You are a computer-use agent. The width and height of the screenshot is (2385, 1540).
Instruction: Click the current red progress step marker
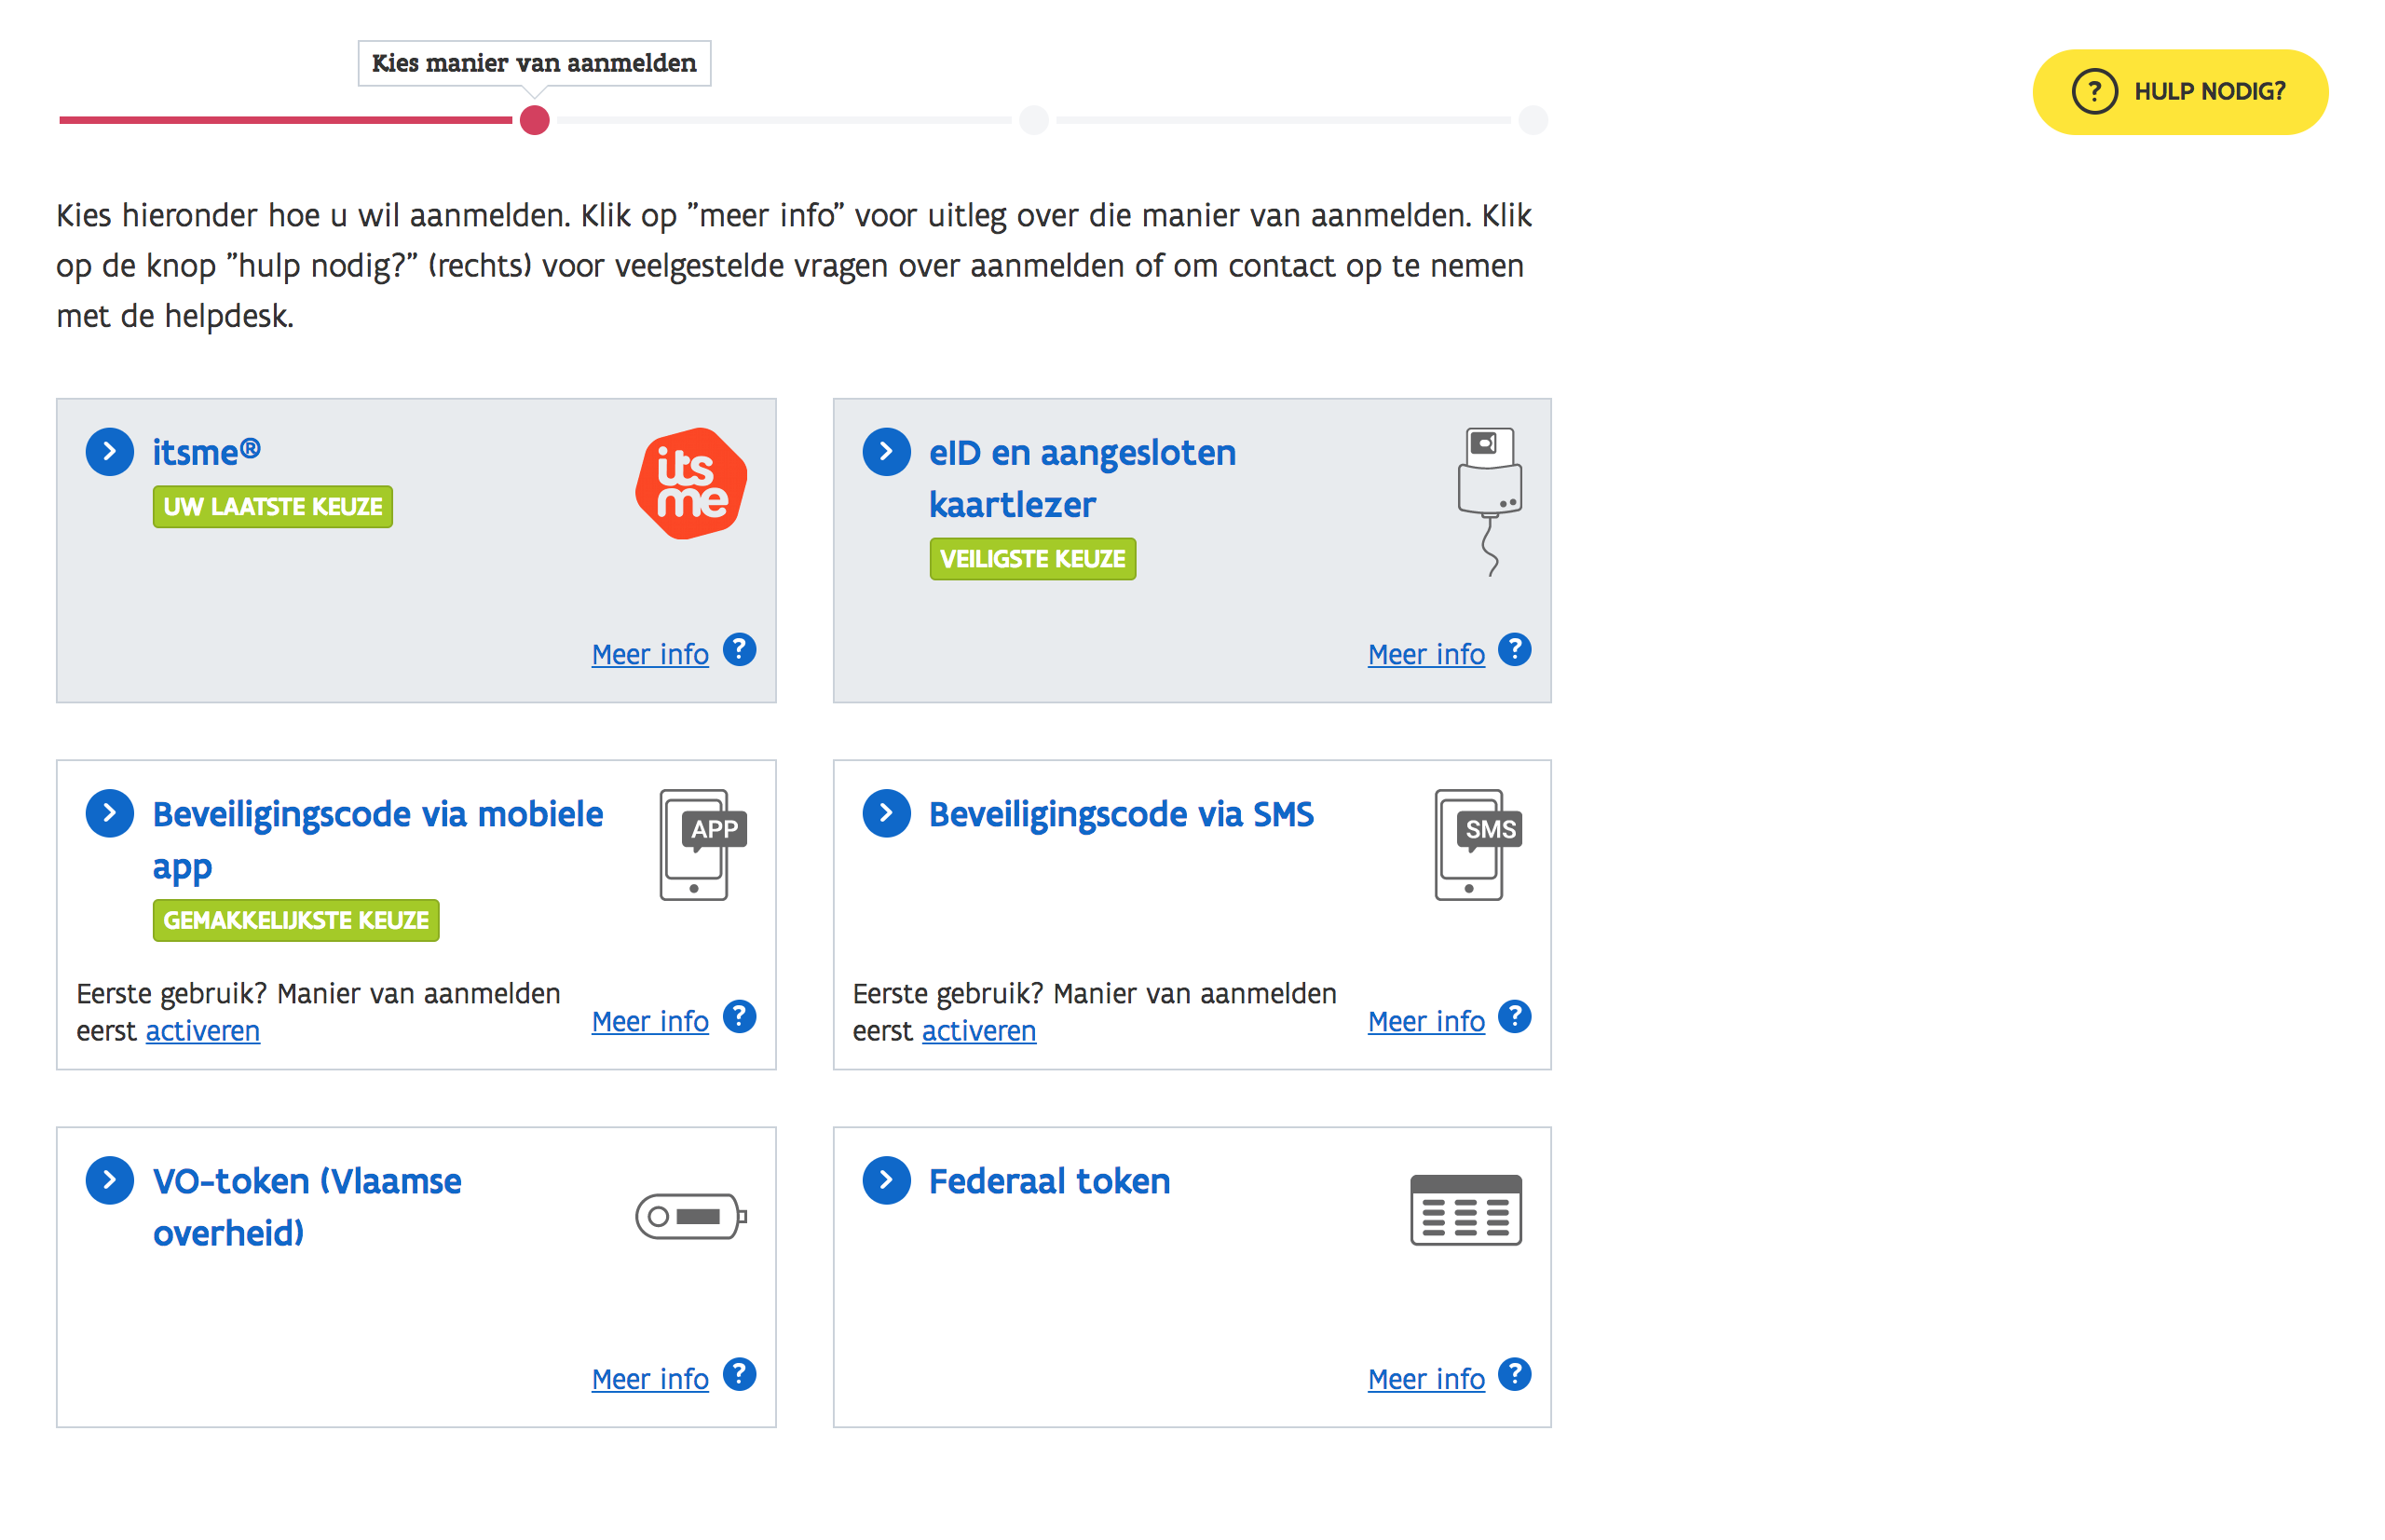(535, 120)
